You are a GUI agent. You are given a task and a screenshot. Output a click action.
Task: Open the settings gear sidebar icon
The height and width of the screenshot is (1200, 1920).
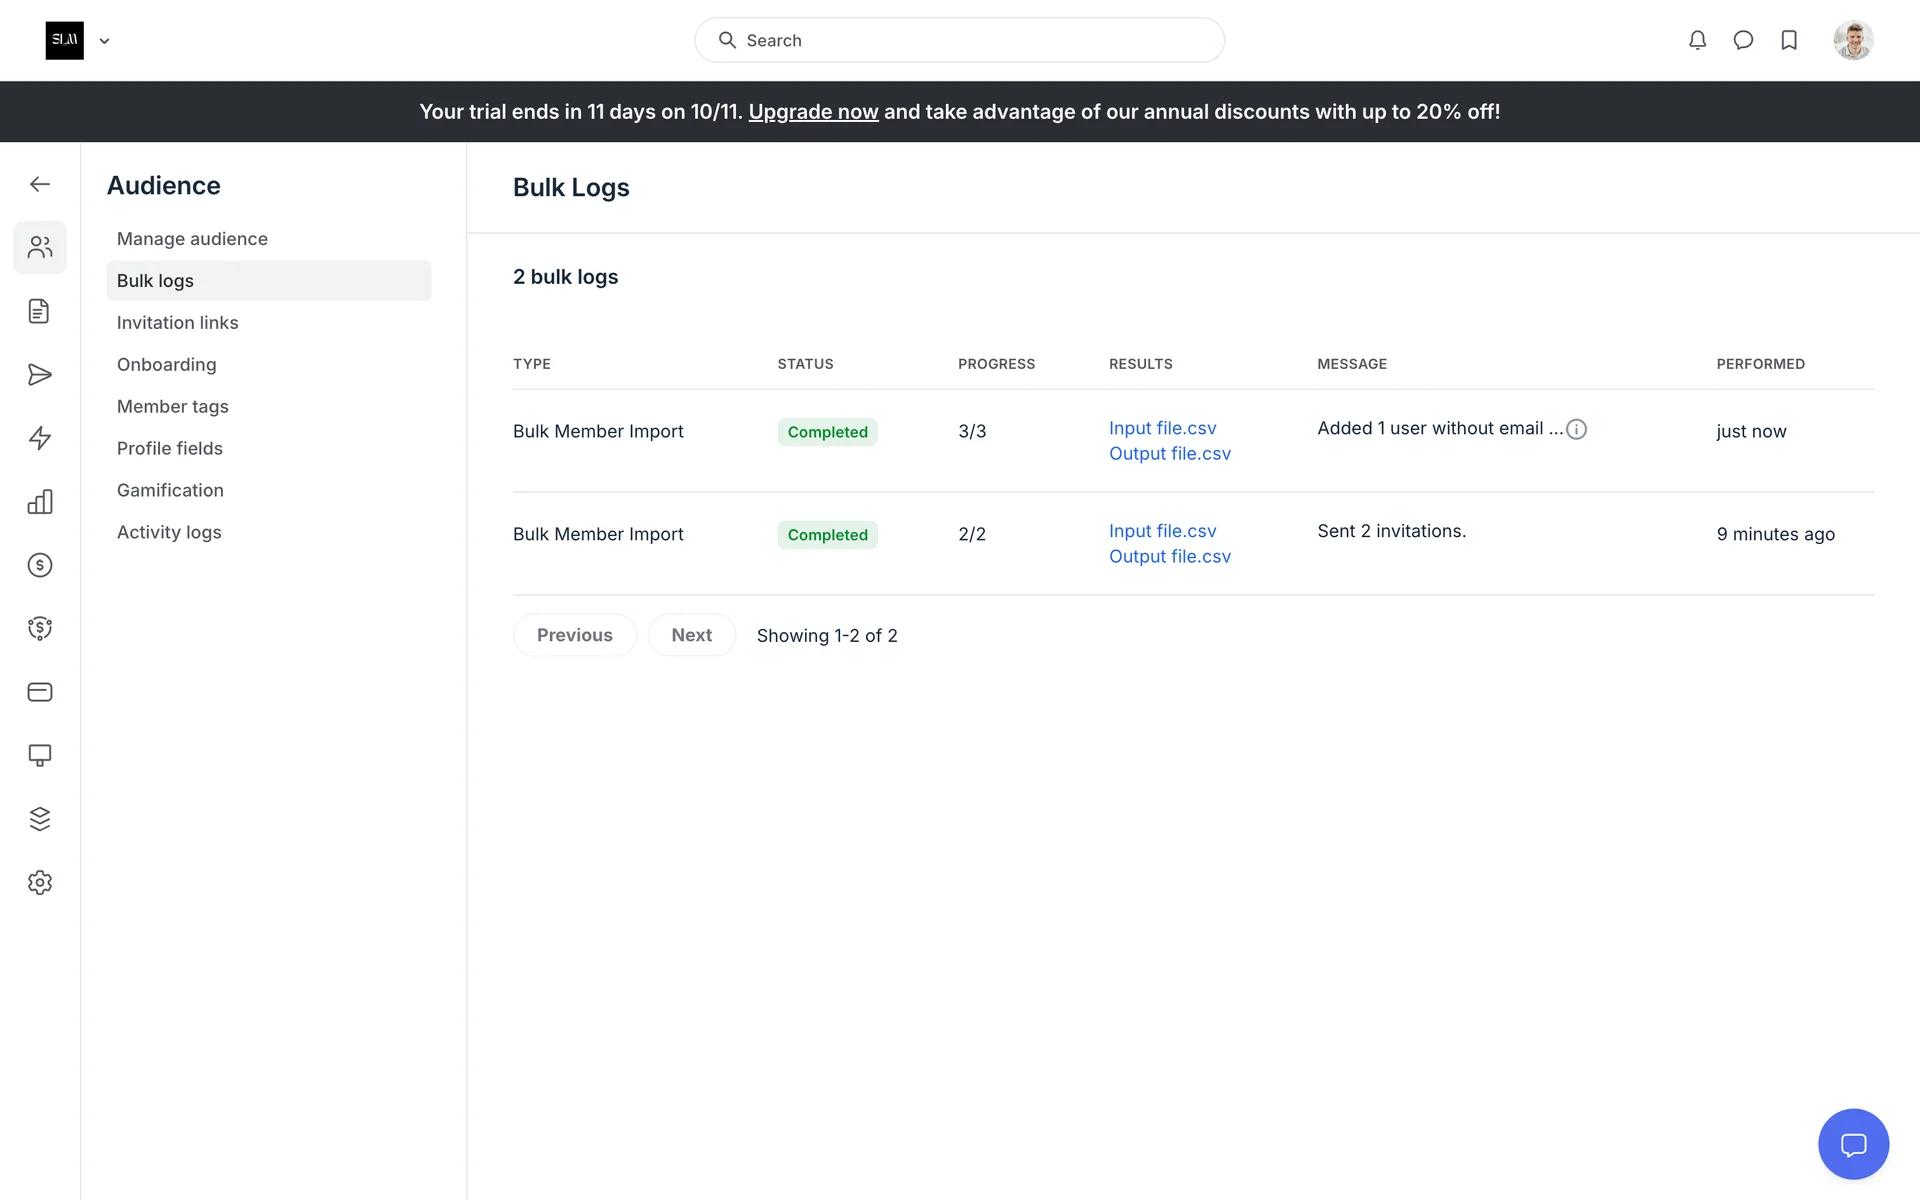click(x=40, y=883)
